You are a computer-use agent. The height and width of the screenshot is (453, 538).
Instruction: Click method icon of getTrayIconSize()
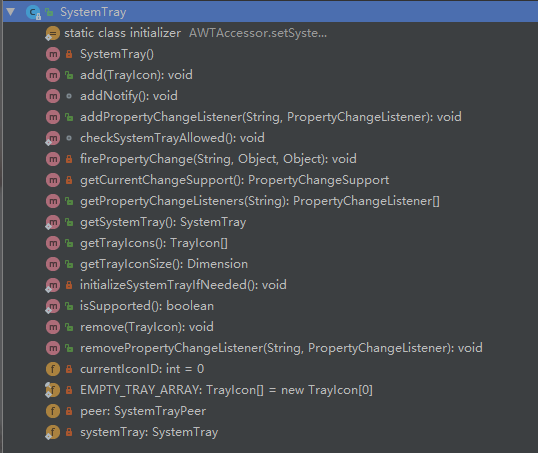click(53, 264)
